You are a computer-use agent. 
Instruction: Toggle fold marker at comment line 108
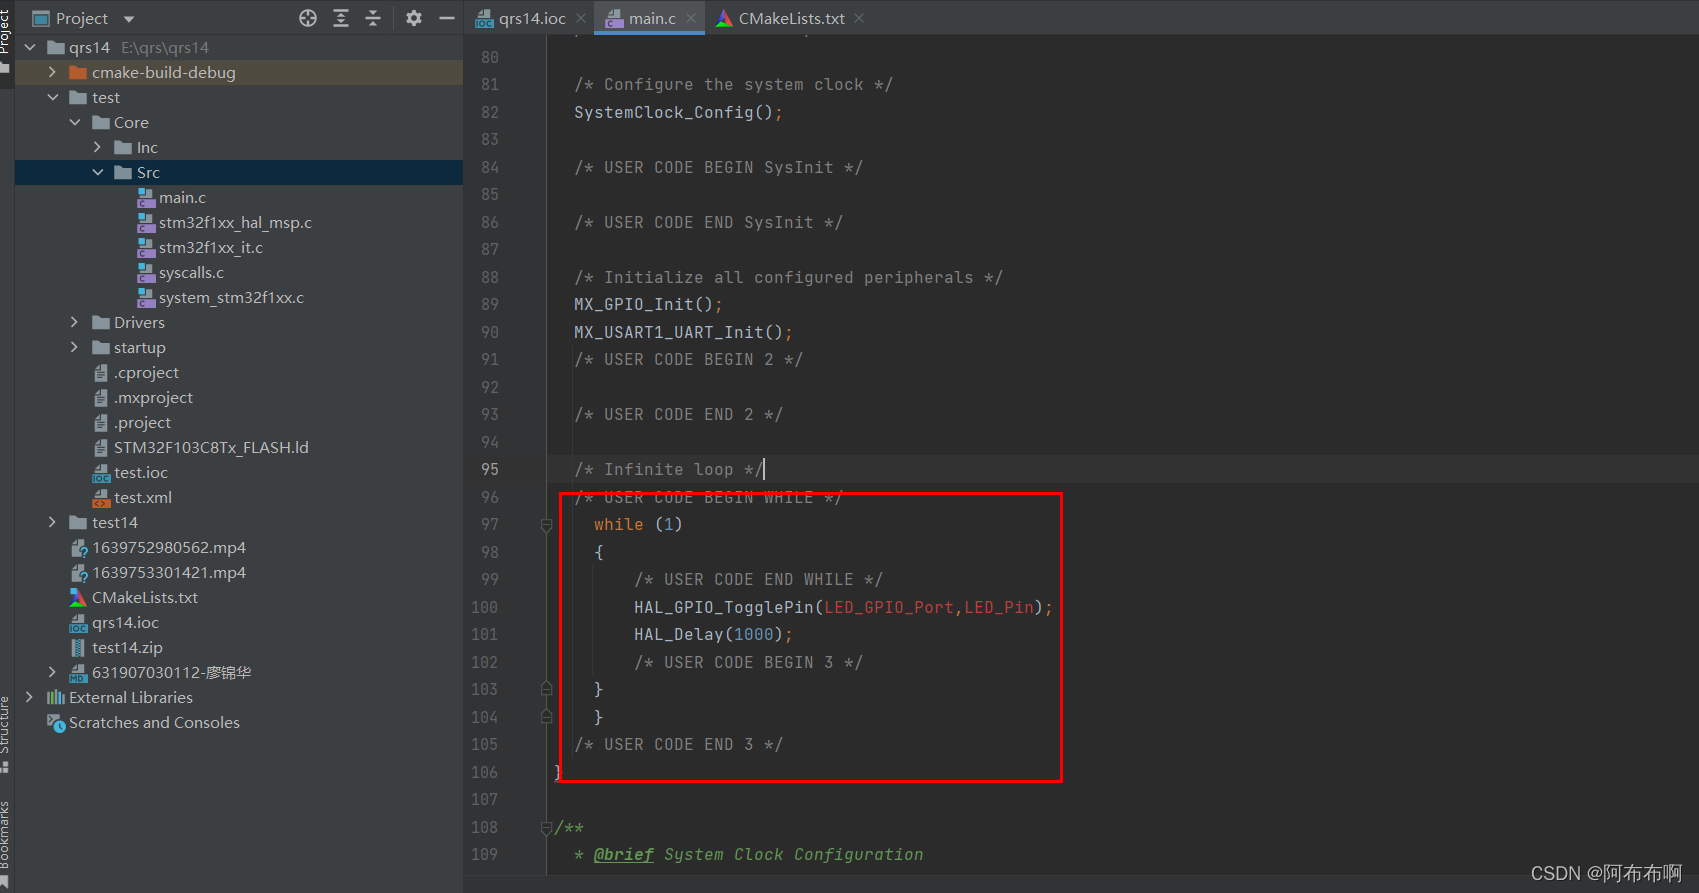tap(546, 828)
